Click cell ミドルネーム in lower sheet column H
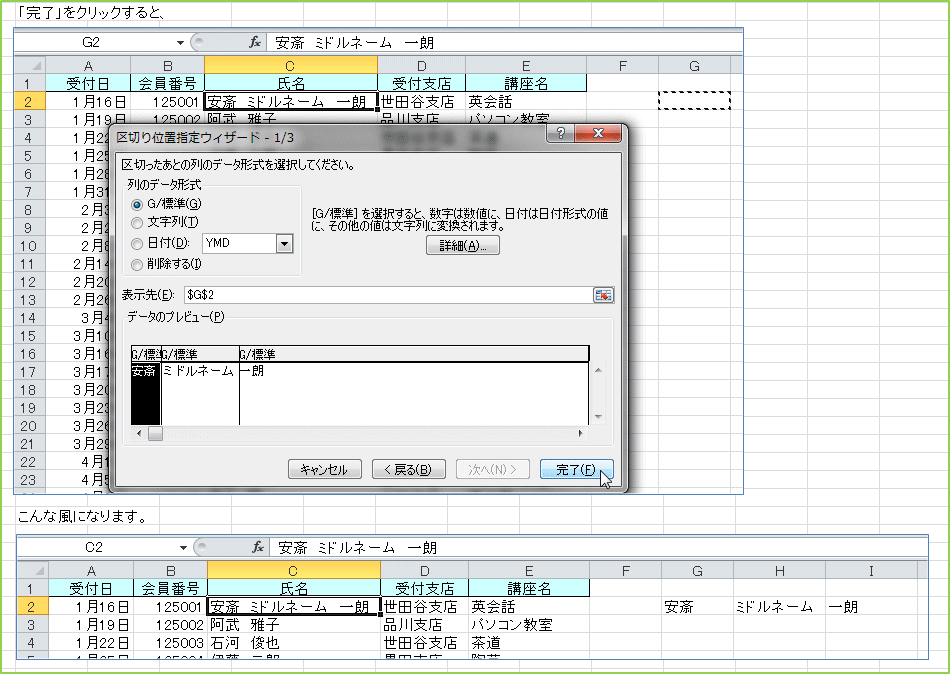Screen dimensions: 950x674 pyautogui.click(x=780, y=606)
